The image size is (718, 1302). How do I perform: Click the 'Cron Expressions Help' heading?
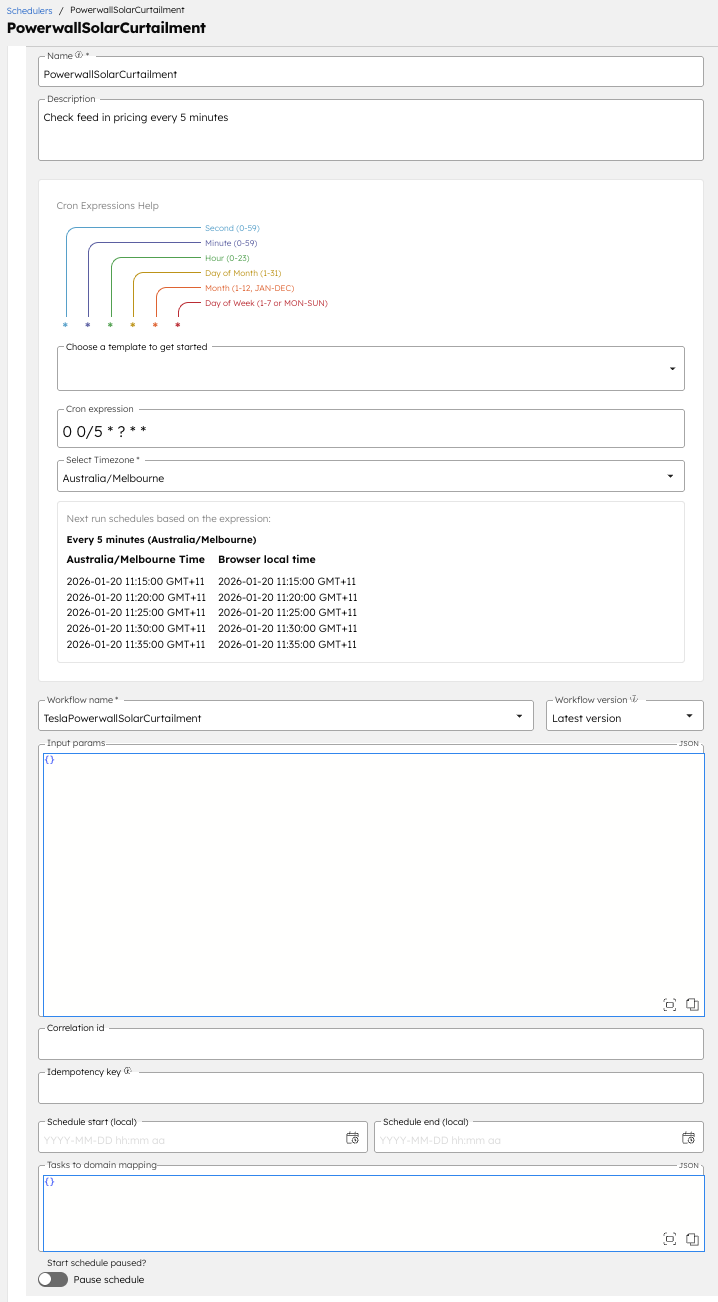click(108, 206)
